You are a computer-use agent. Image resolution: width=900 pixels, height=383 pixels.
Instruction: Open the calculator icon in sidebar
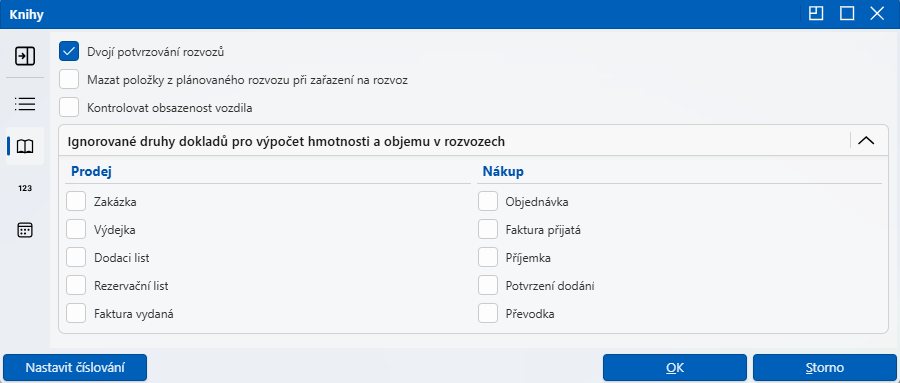25,230
